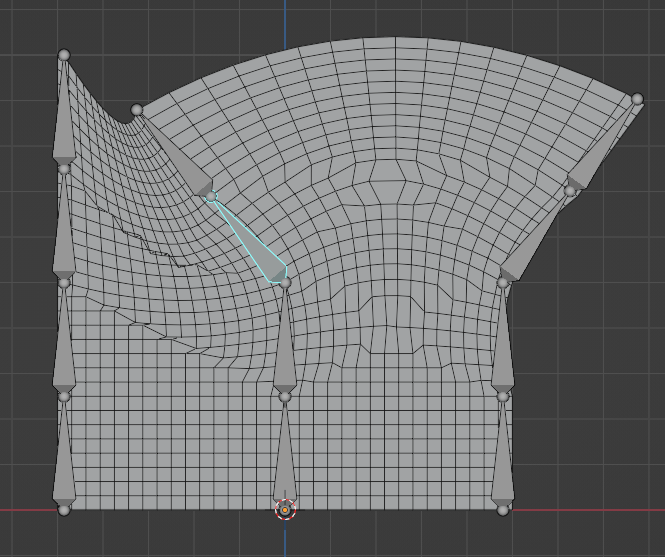Select the bottom bone of the middle chain
Screen dimensions: 665x557
285,462
